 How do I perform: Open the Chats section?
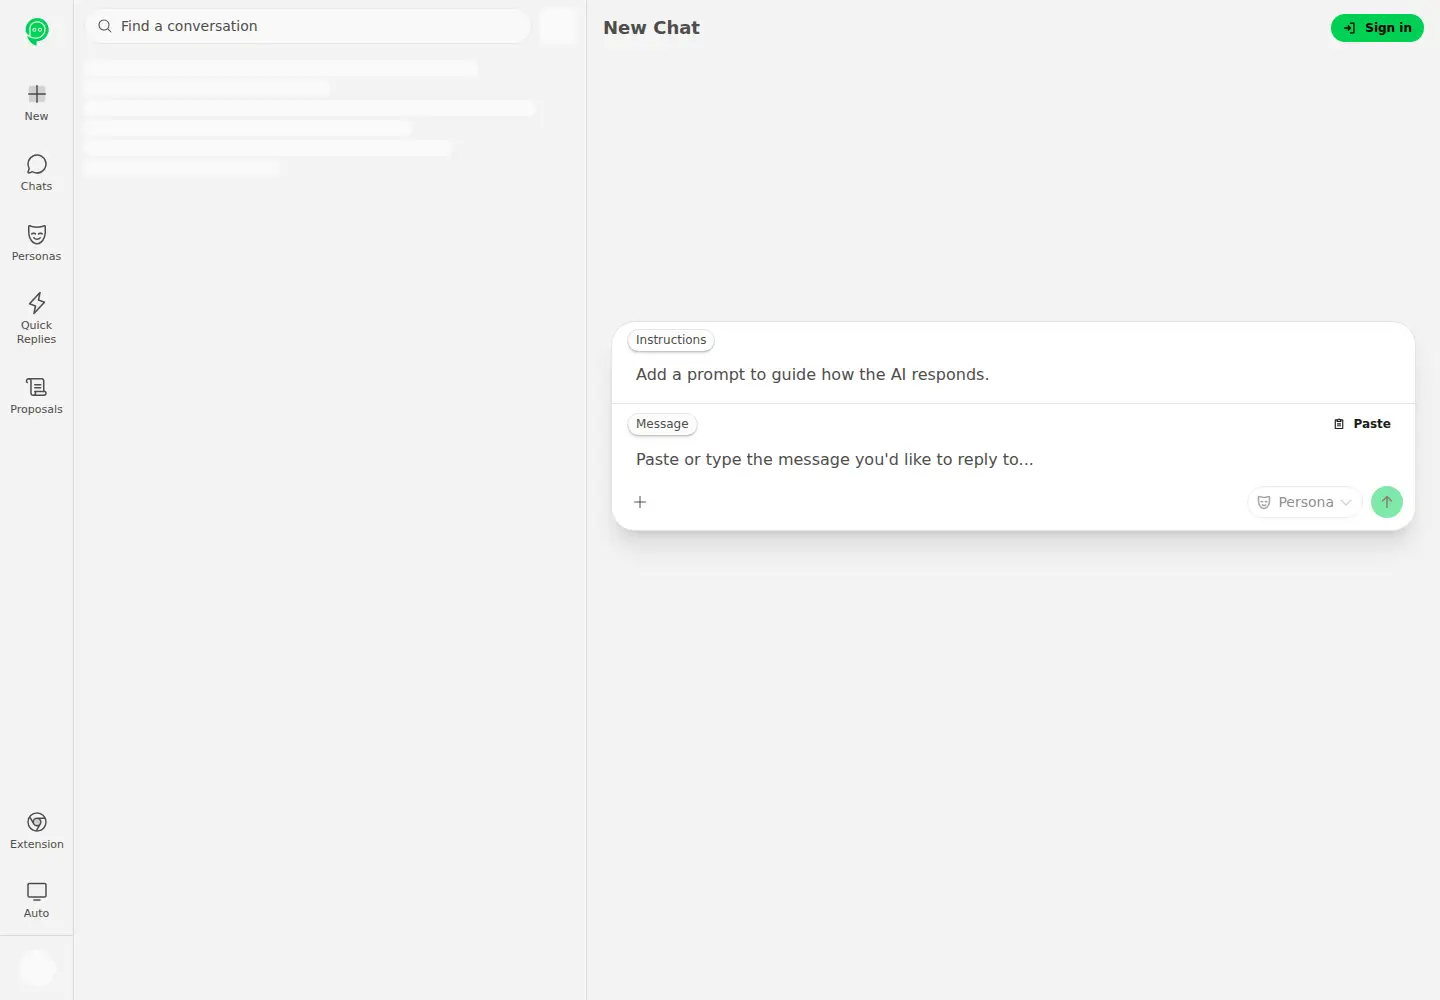[x=37, y=173]
